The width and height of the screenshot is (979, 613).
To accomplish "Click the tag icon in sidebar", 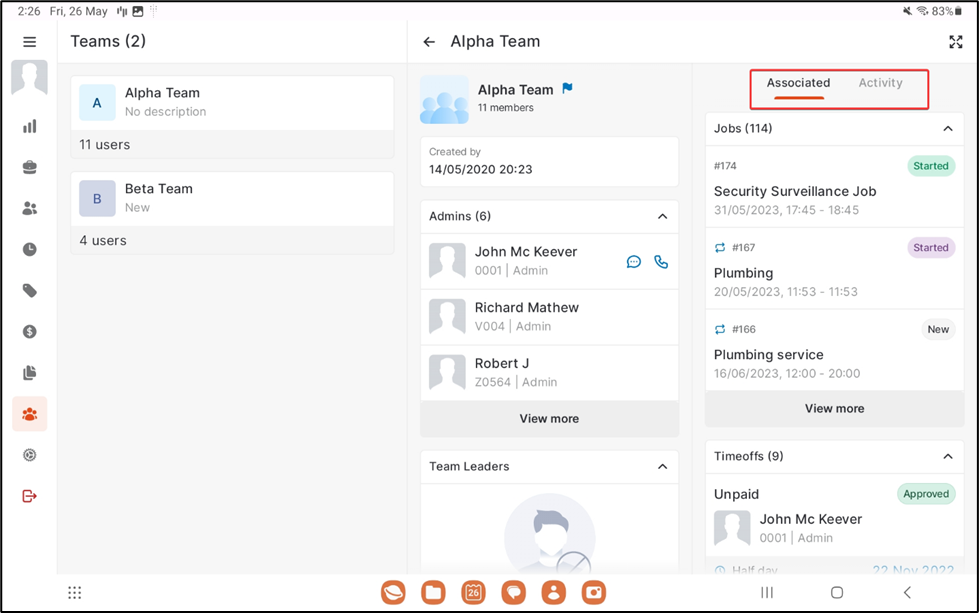I will pyautogui.click(x=30, y=291).
